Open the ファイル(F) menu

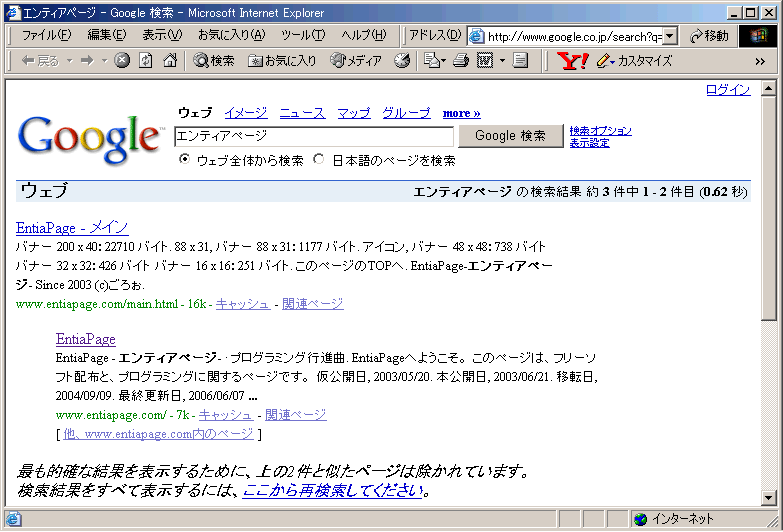(x=46, y=35)
